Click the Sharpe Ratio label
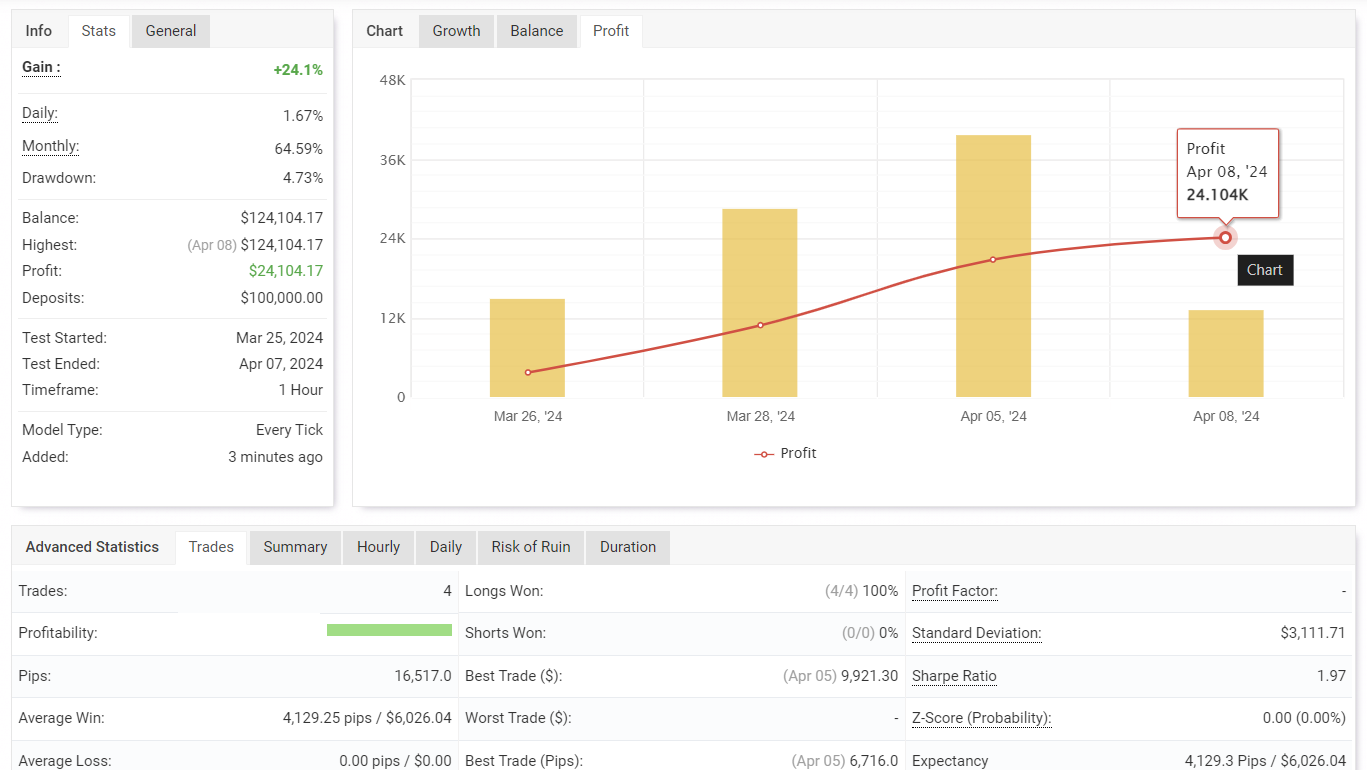This screenshot has width=1367, height=770. pyautogui.click(x=954, y=676)
